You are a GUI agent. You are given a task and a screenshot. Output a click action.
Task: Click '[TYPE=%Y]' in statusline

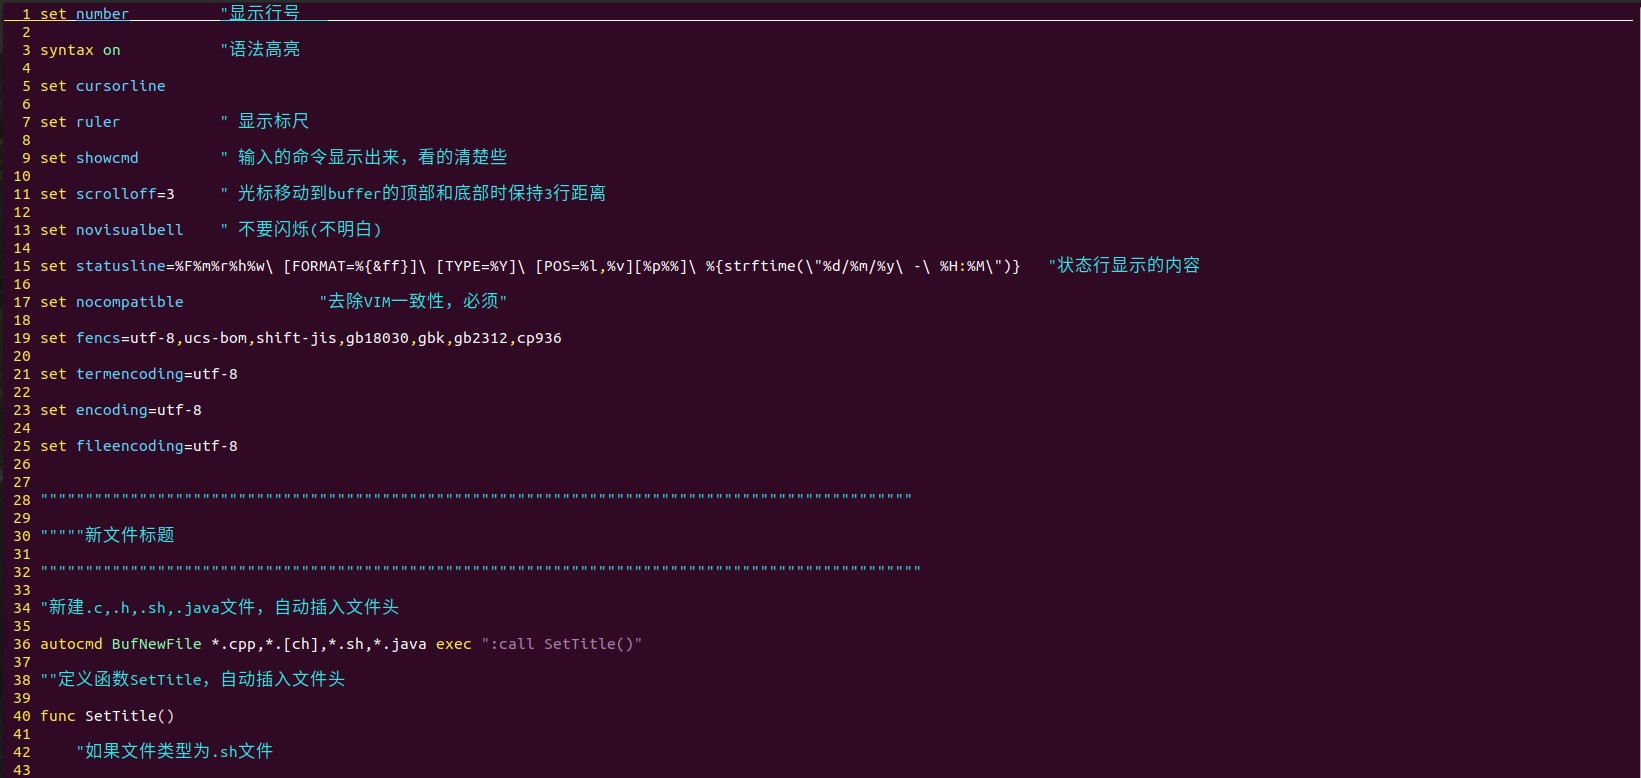coord(475,266)
